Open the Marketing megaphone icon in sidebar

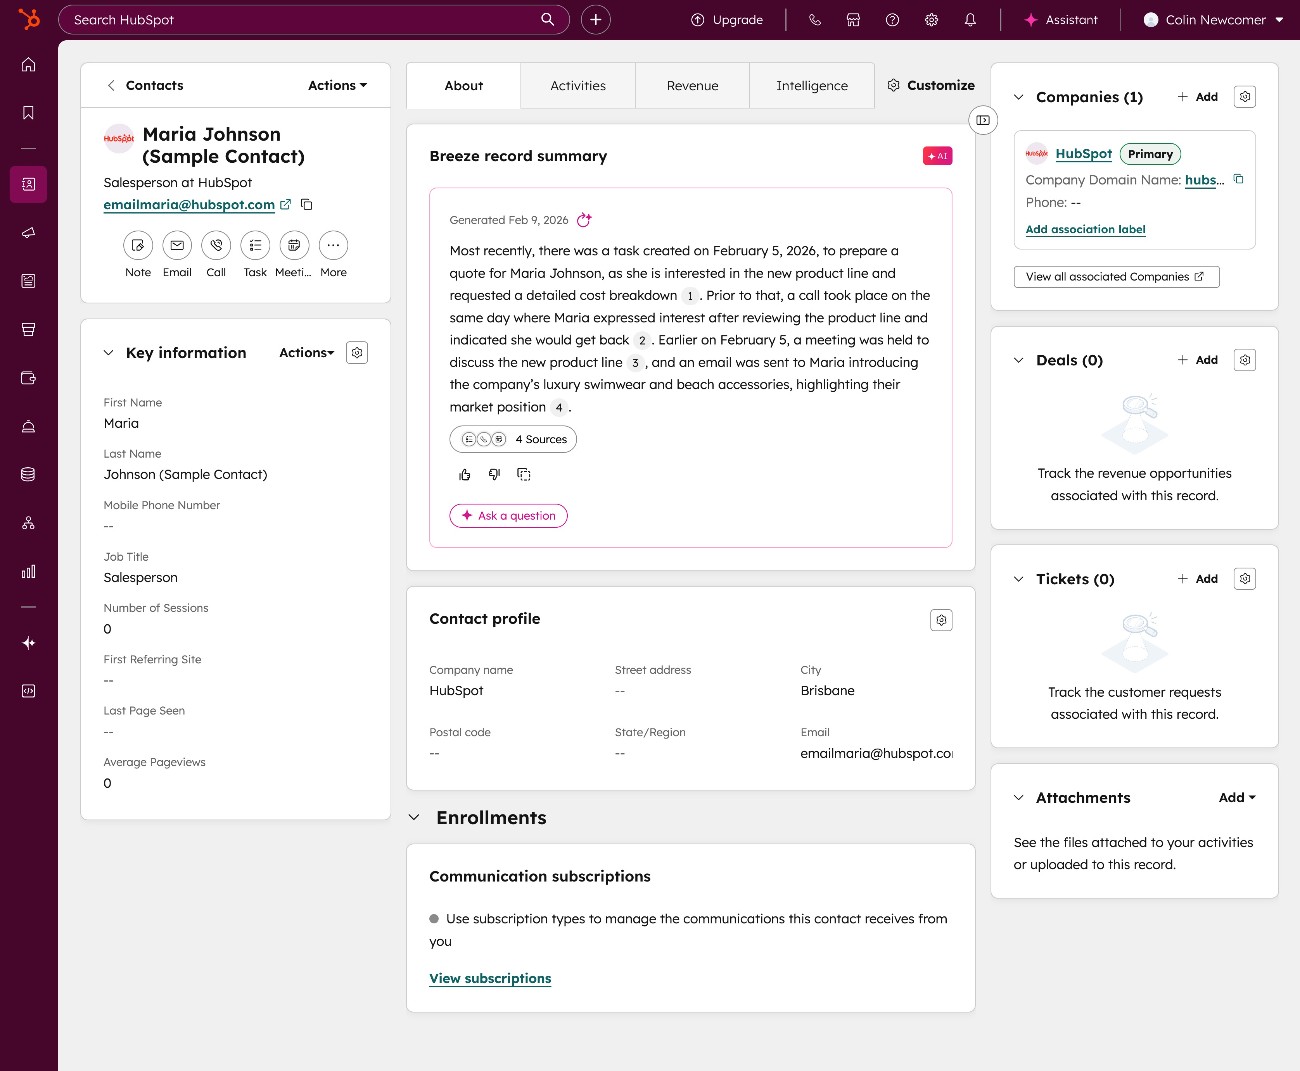[x=28, y=233]
